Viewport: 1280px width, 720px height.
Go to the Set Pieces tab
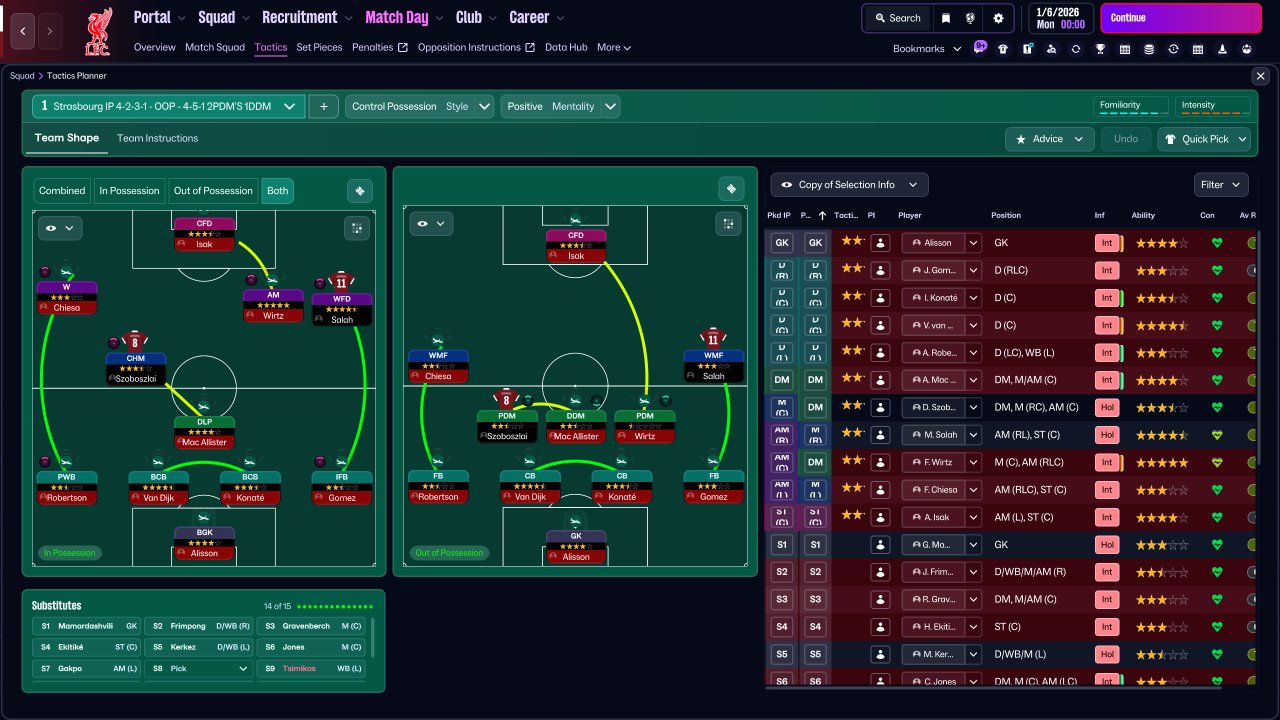pyautogui.click(x=320, y=47)
